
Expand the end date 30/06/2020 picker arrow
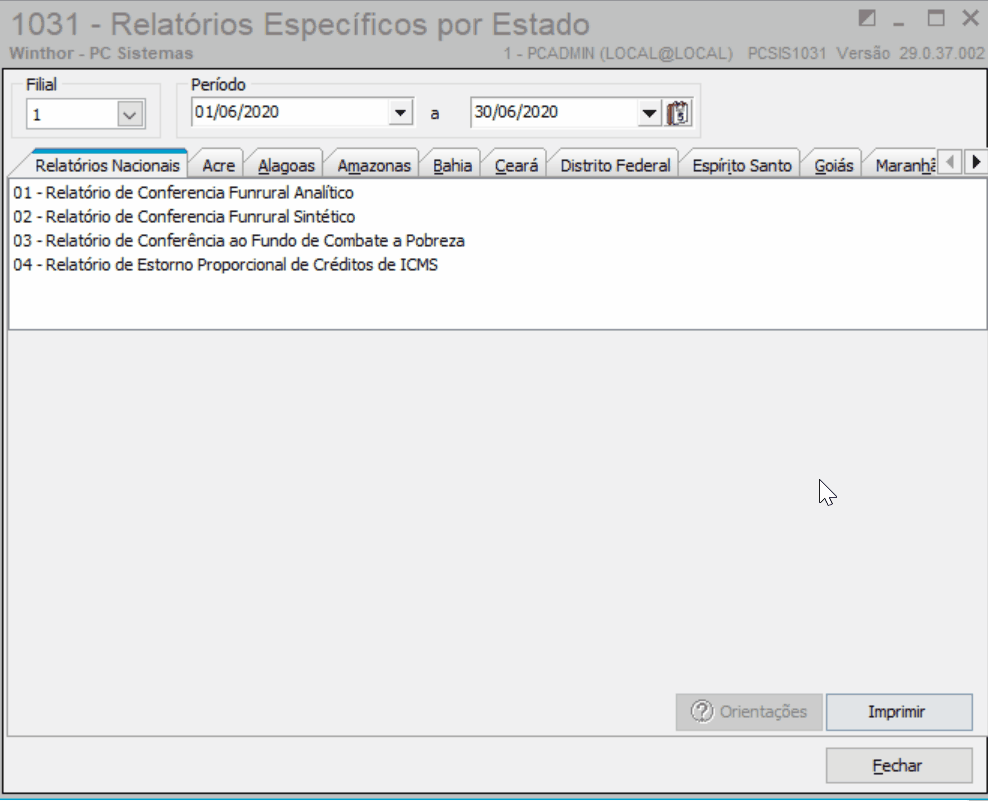pyautogui.click(x=648, y=113)
